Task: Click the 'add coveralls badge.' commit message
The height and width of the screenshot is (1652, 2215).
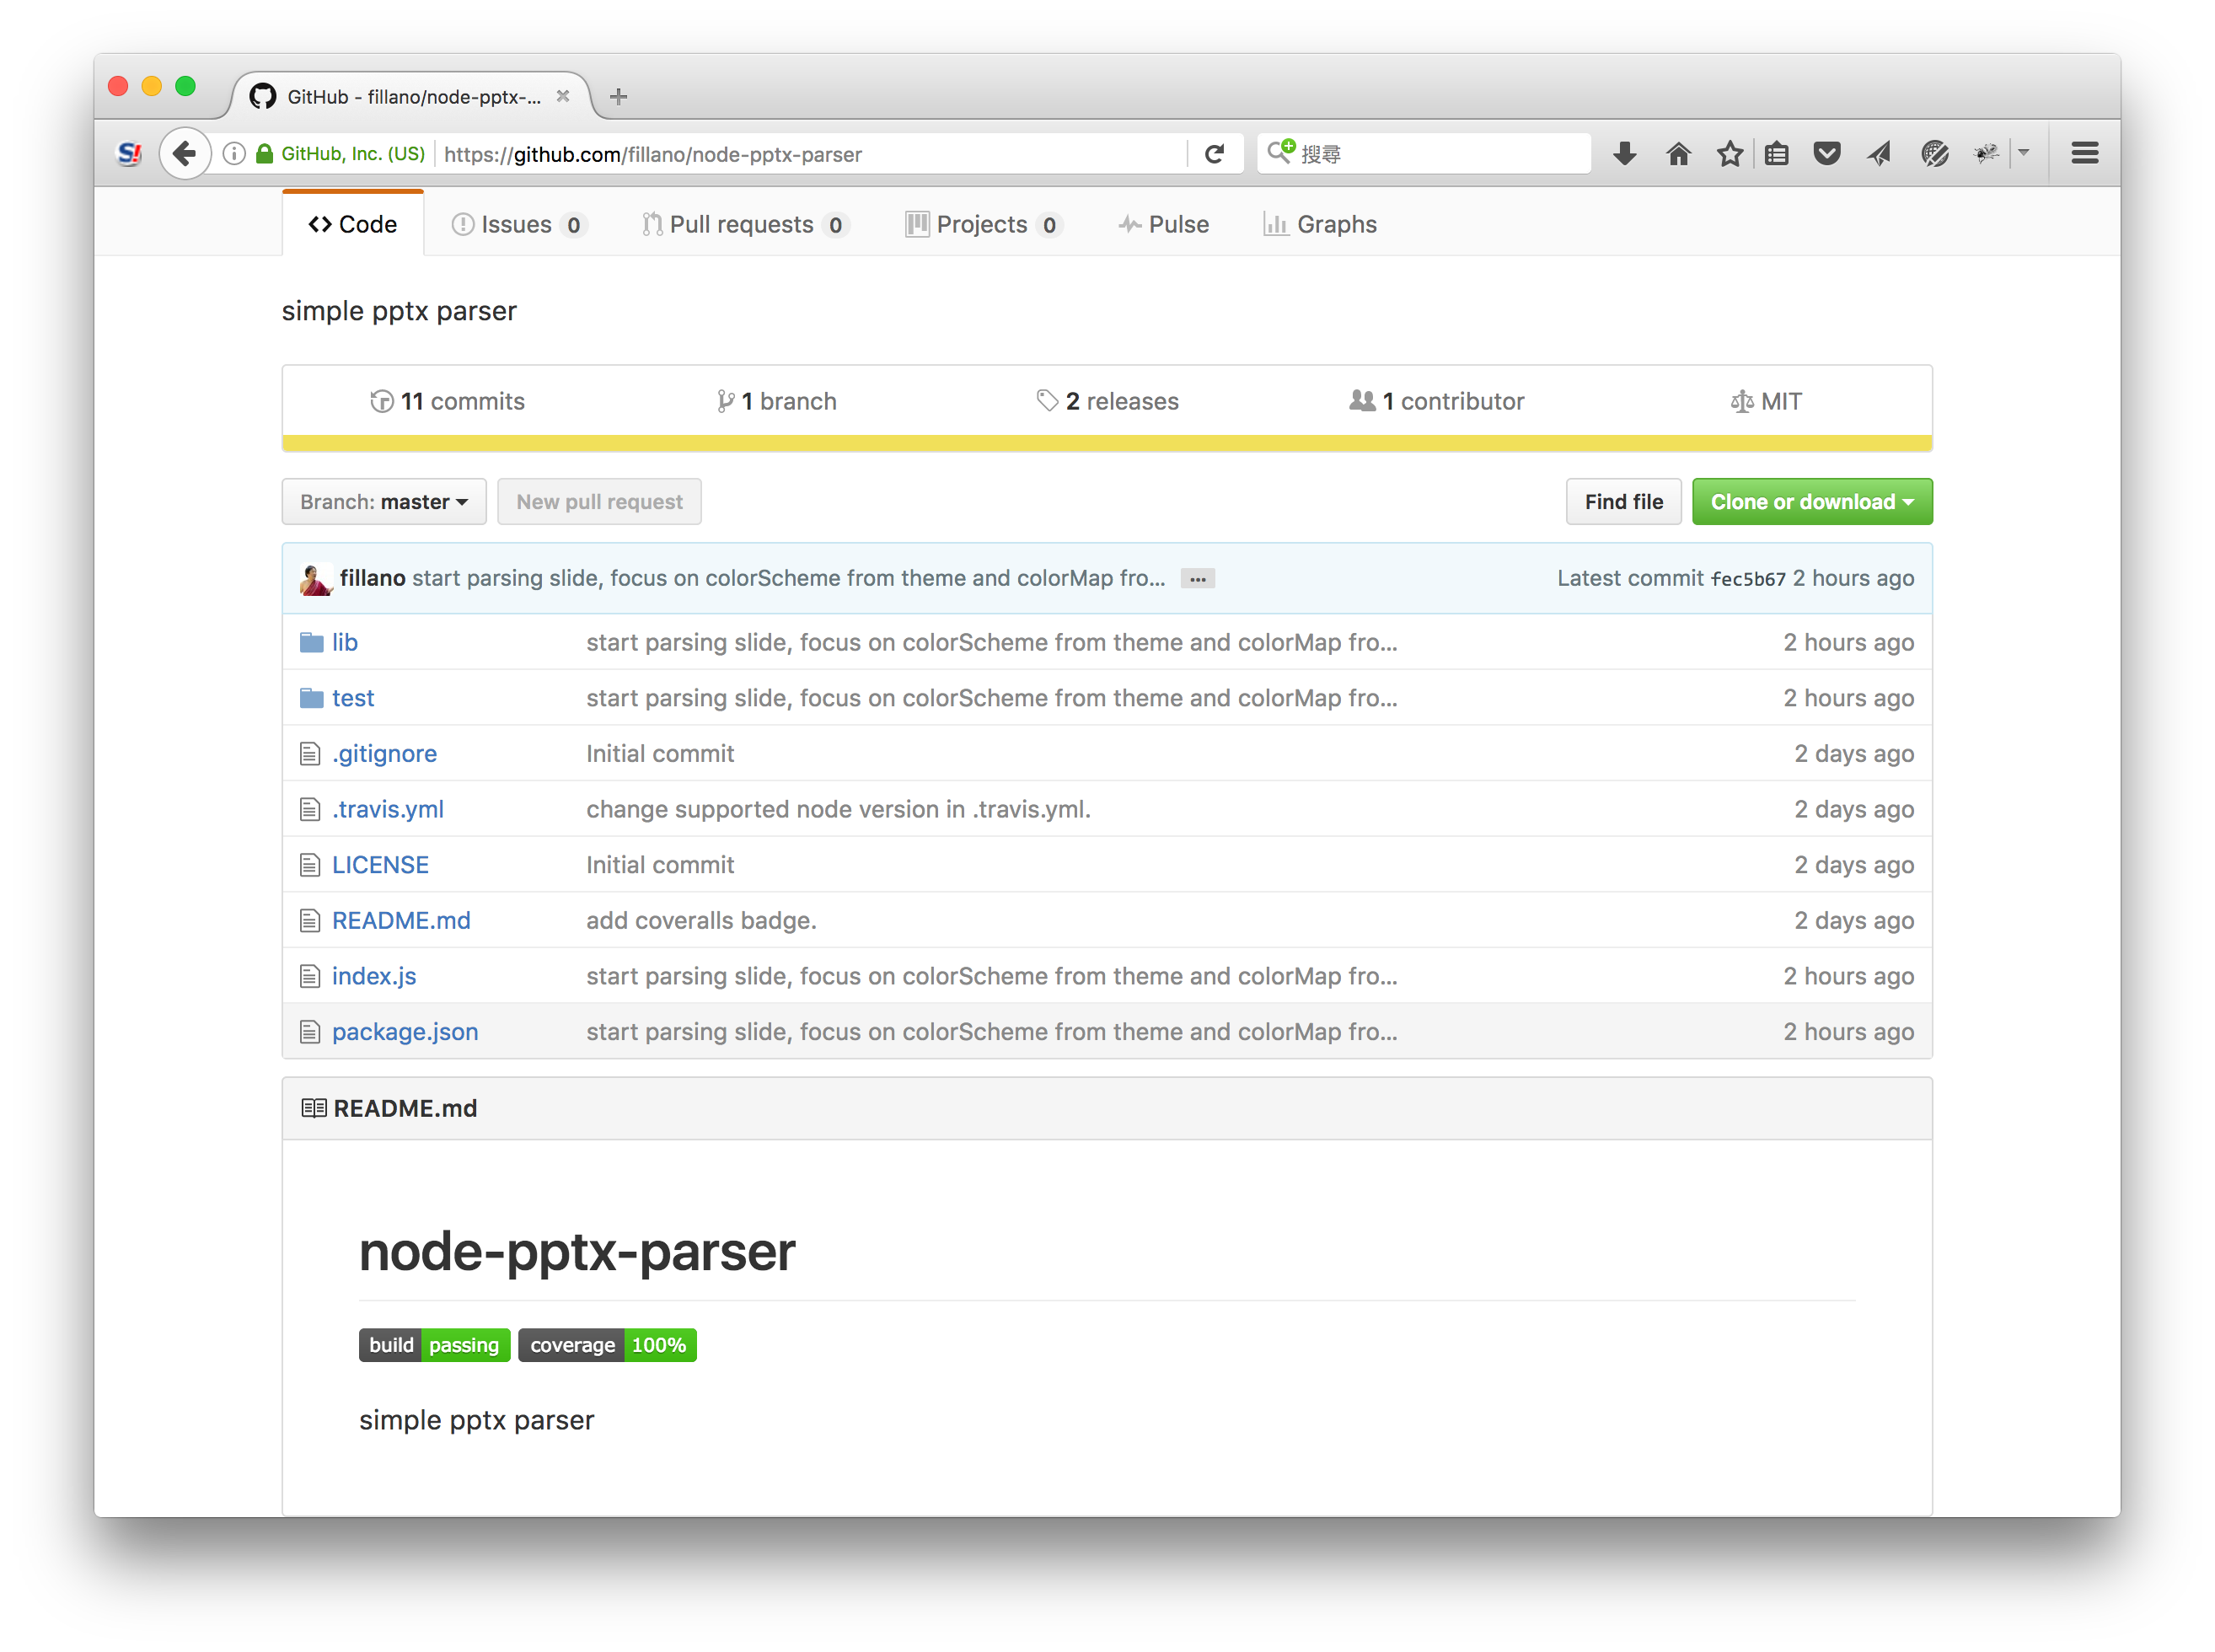Action: [x=701, y=920]
